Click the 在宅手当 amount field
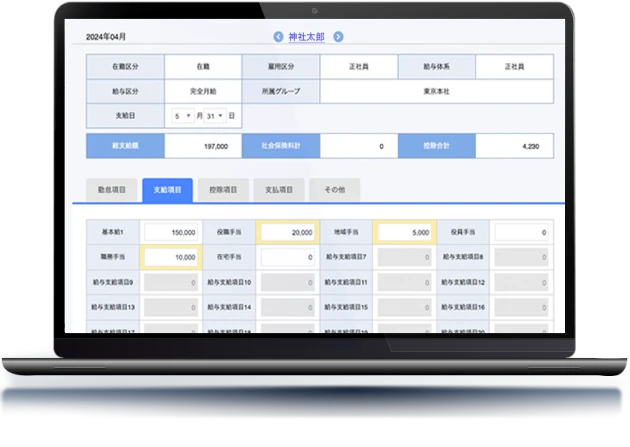This screenshot has width=630, height=447. [288, 257]
